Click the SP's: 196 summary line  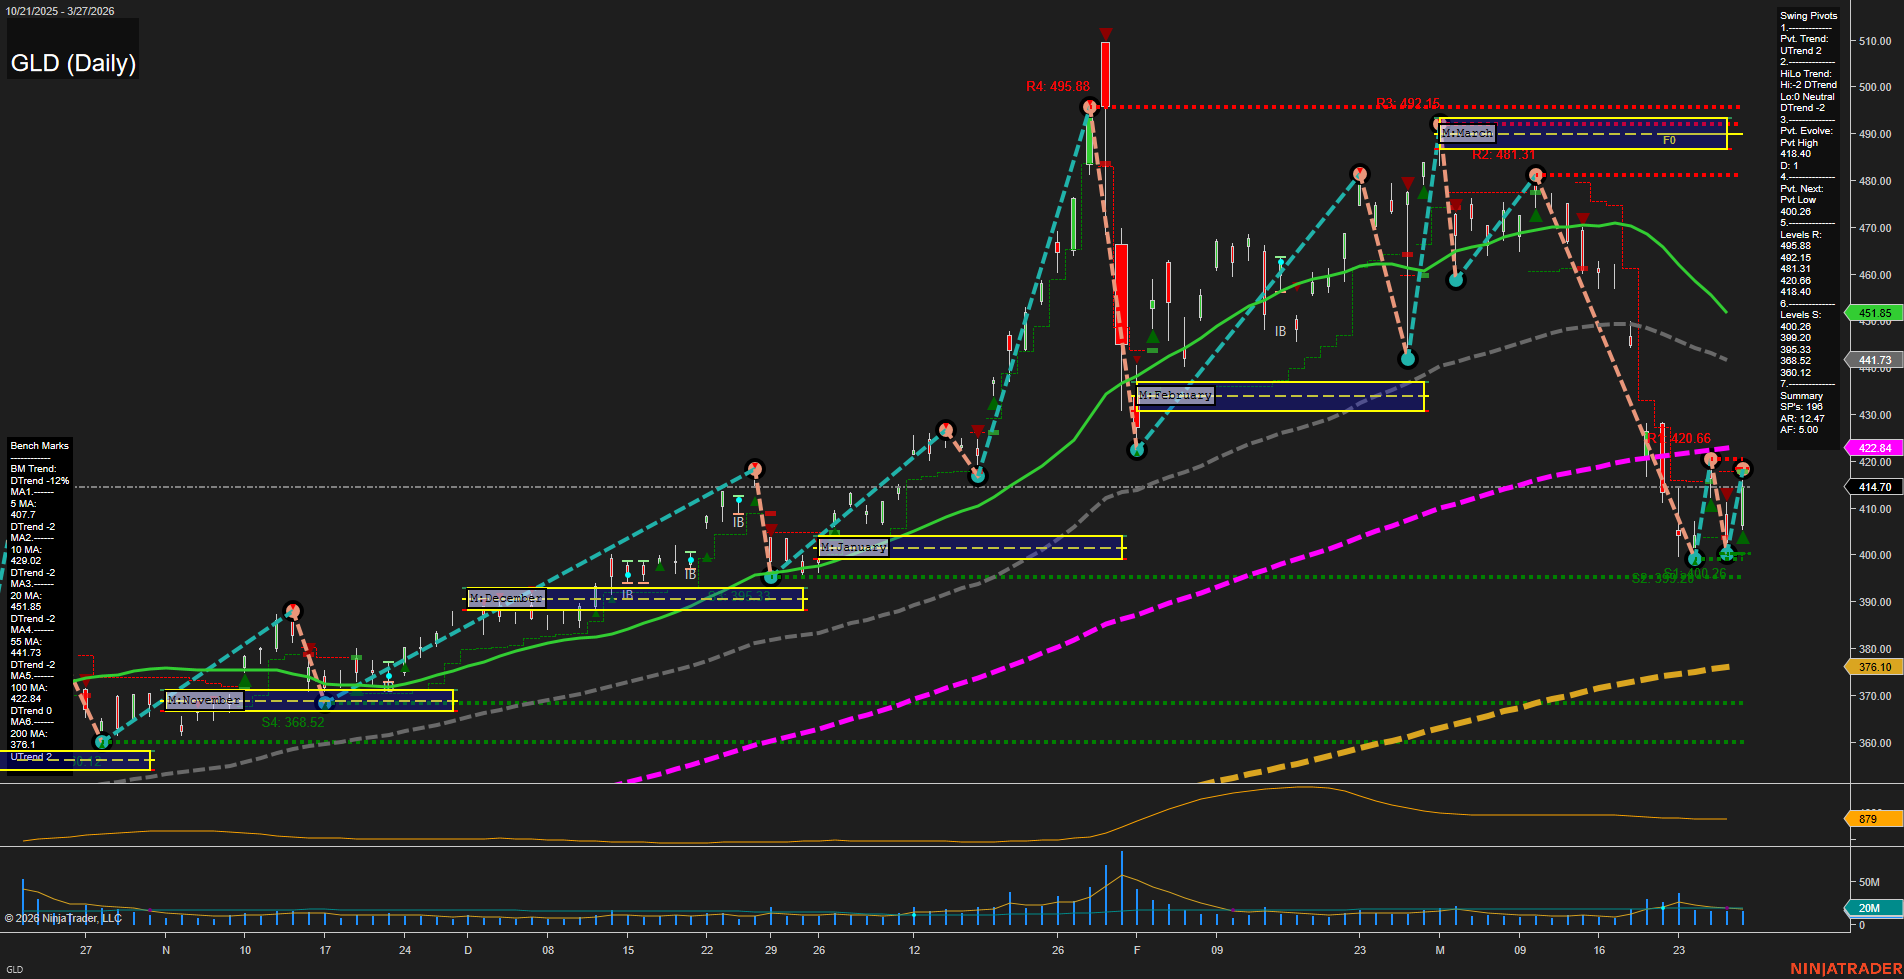point(1802,407)
